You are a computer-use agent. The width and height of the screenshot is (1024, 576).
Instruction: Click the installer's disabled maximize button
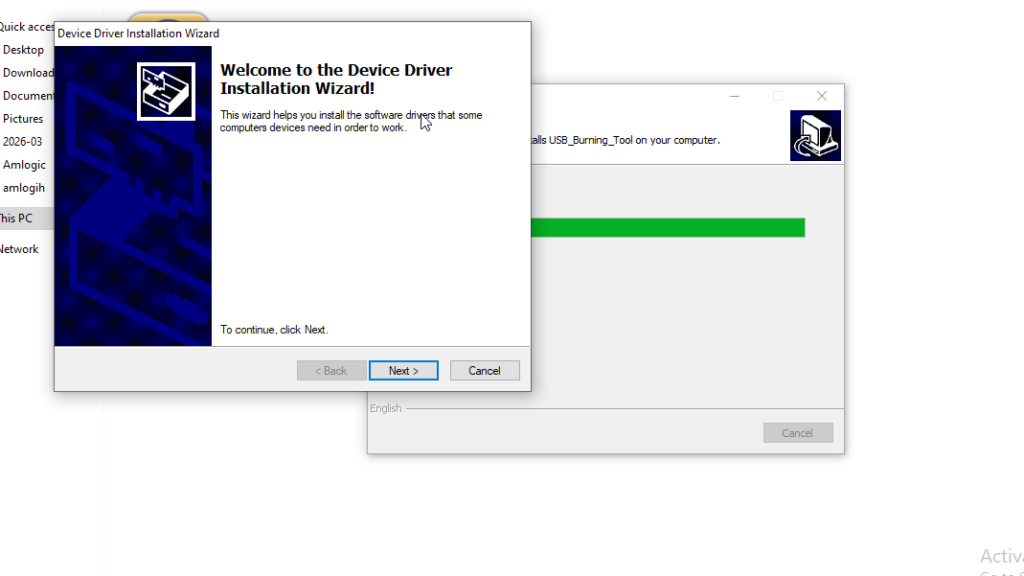coord(778,96)
